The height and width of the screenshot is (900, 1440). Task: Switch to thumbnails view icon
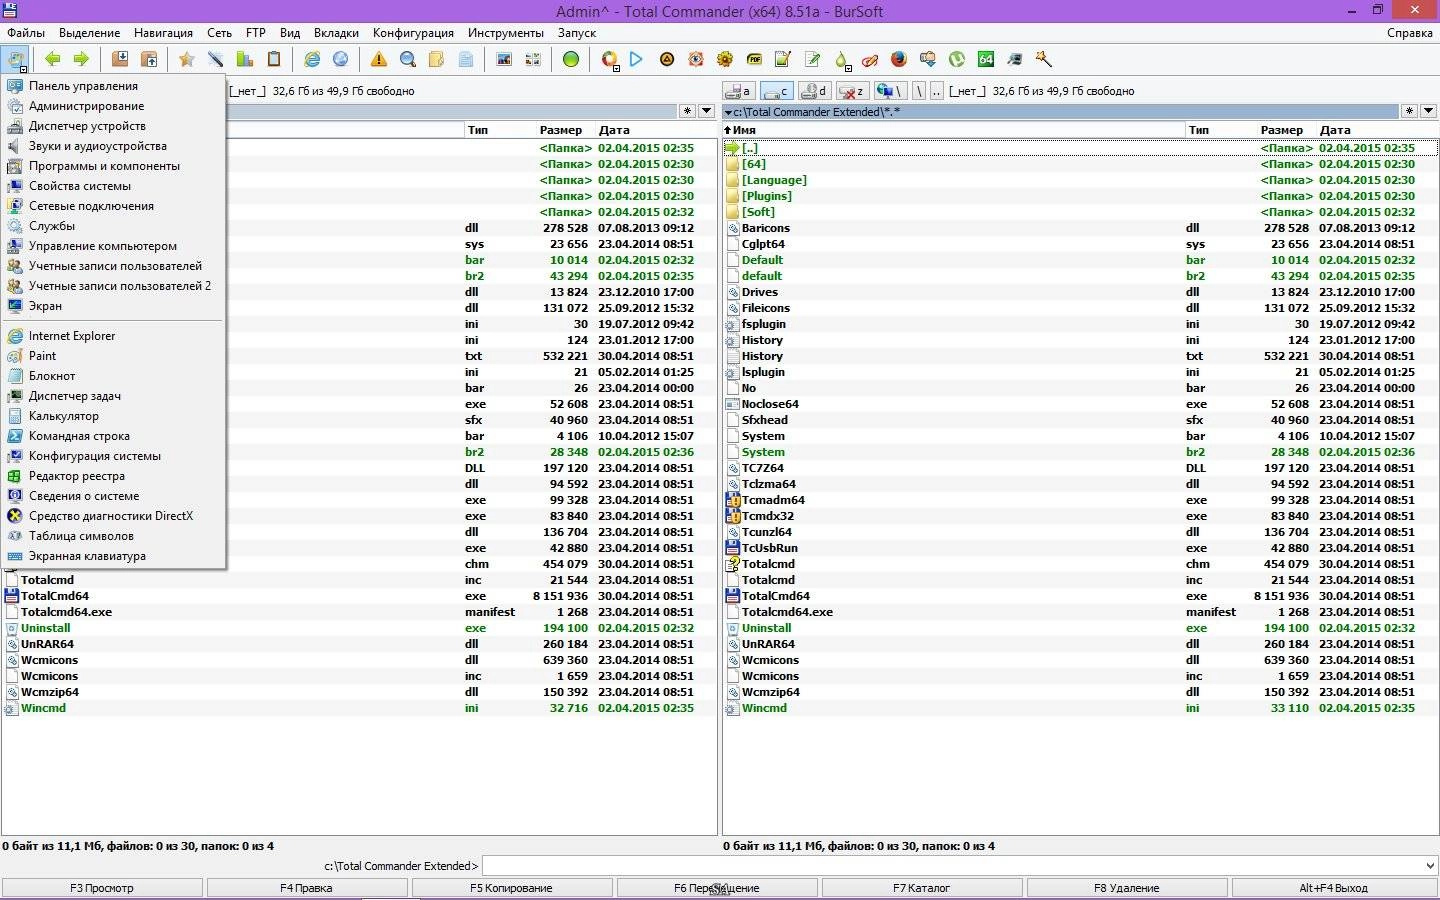[533, 60]
